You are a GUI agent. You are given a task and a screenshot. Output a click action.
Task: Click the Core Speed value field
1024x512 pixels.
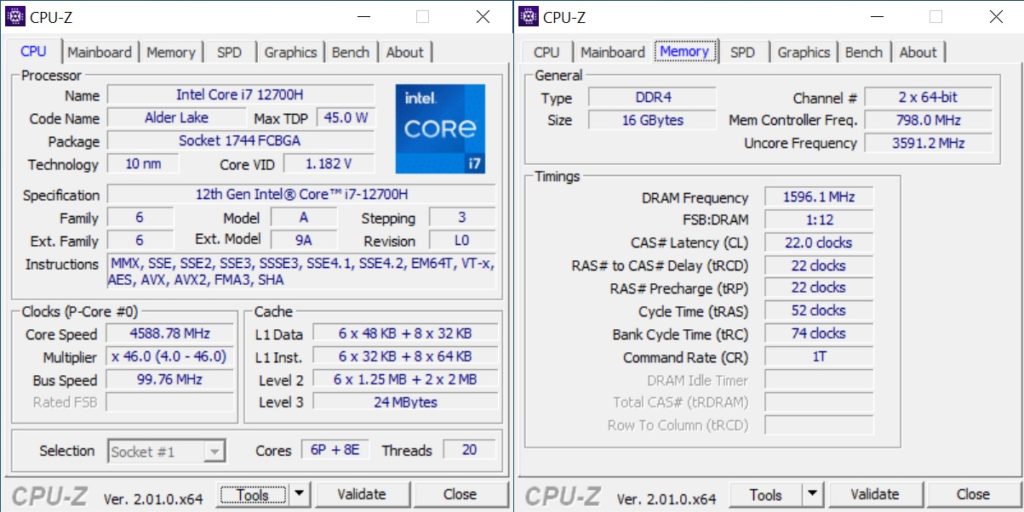coord(171,334)
